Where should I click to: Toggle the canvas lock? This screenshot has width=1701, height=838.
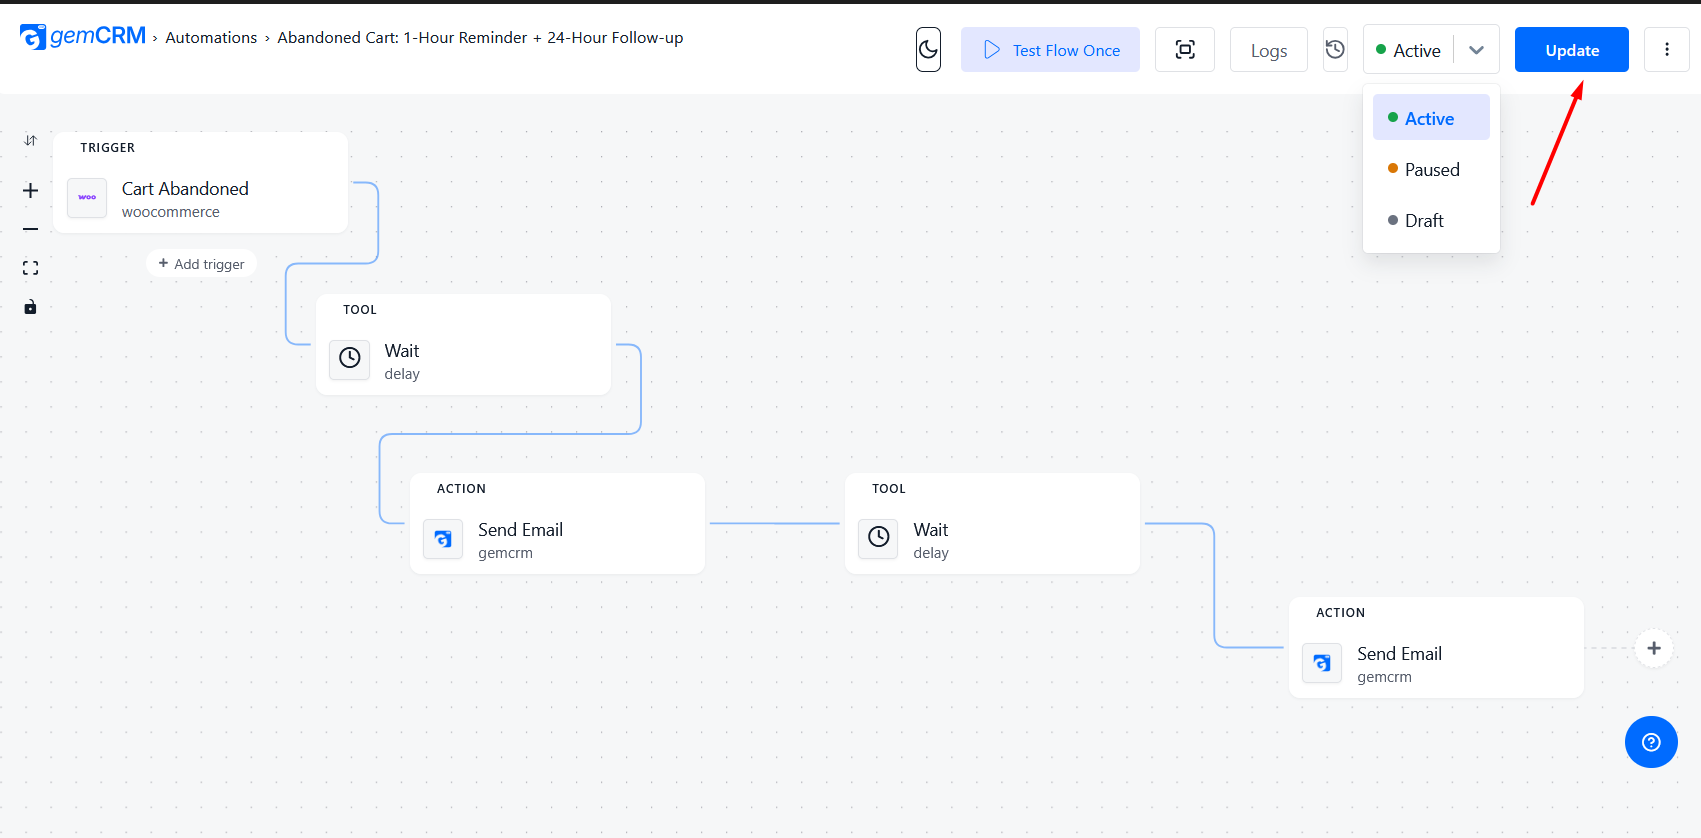pyautogui.click(x=31, y=307)
